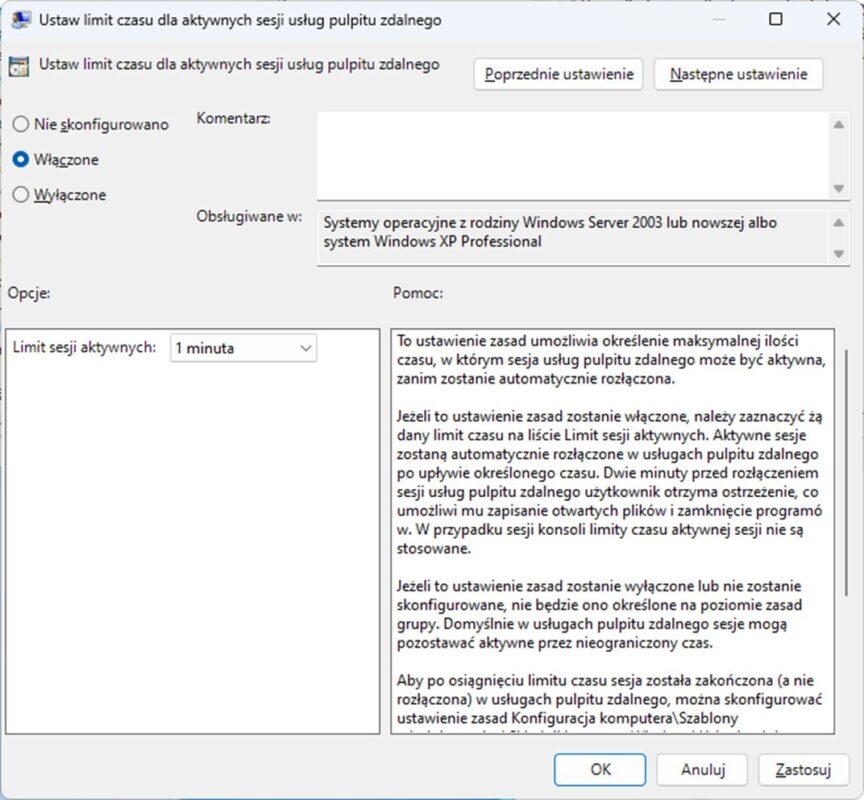Click the Komentarz box scroll up arrow
The width and height of the screenshot is (864, 800).
click(839, 125)
